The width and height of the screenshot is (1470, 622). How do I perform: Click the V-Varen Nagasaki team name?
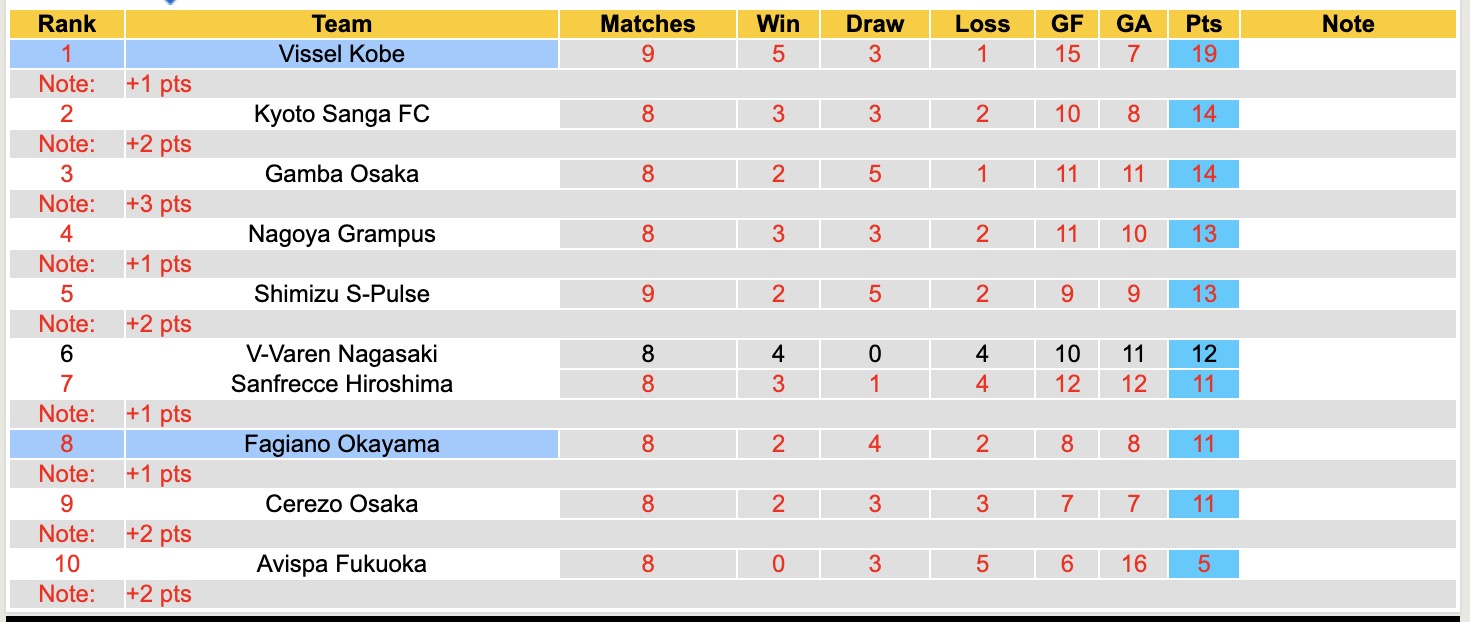pyautogui.click(x=341, y=354)
